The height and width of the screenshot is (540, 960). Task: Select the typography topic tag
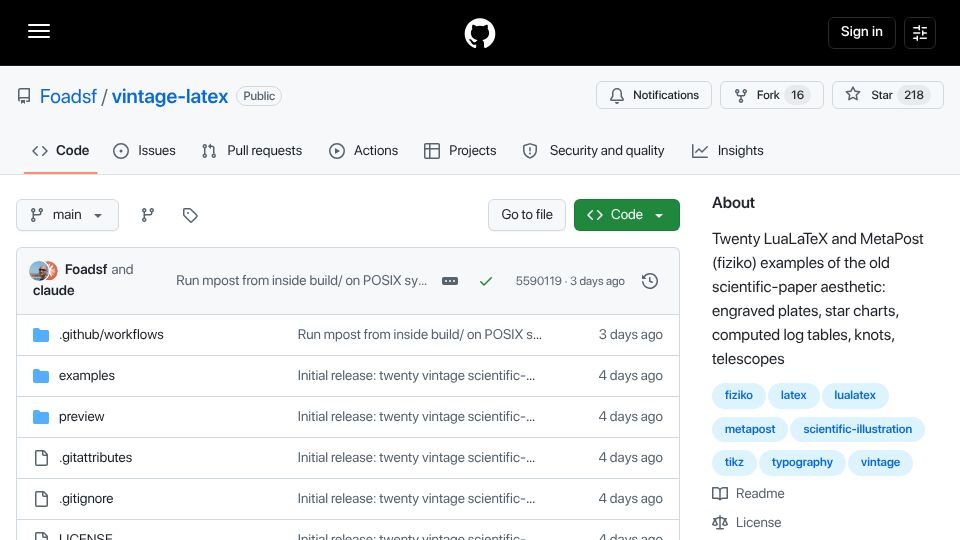click(x=802, y=462)
